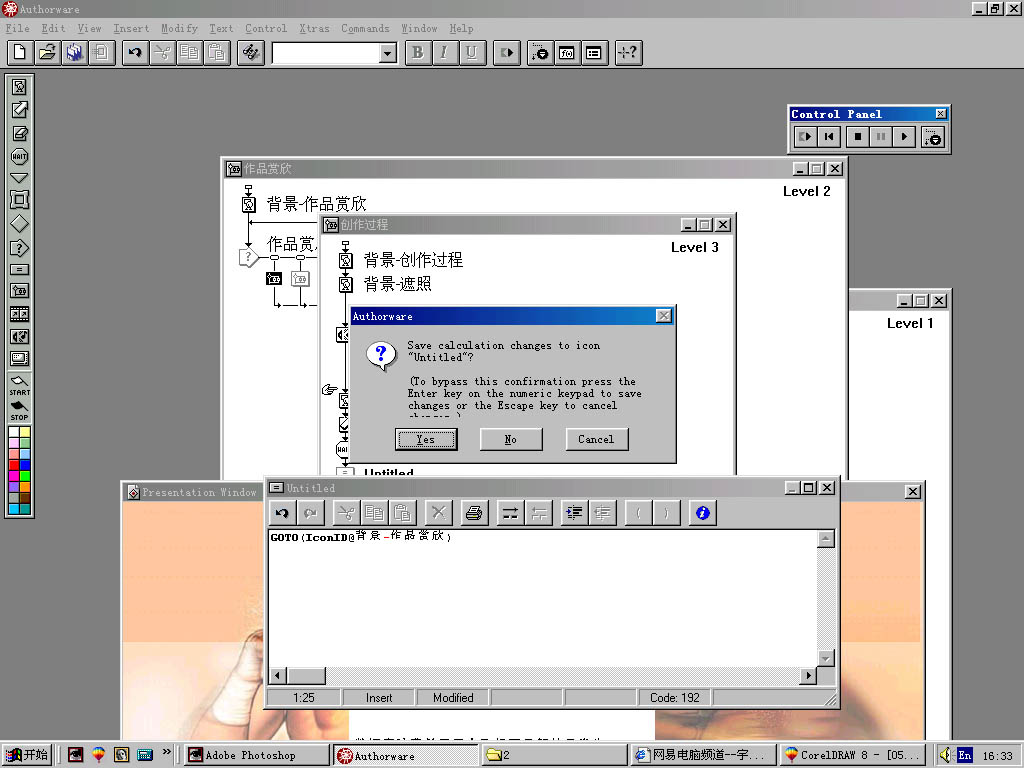Click Undo in the main toolbar
This screenshot has width=1024, height=768.
pos(135,52)
